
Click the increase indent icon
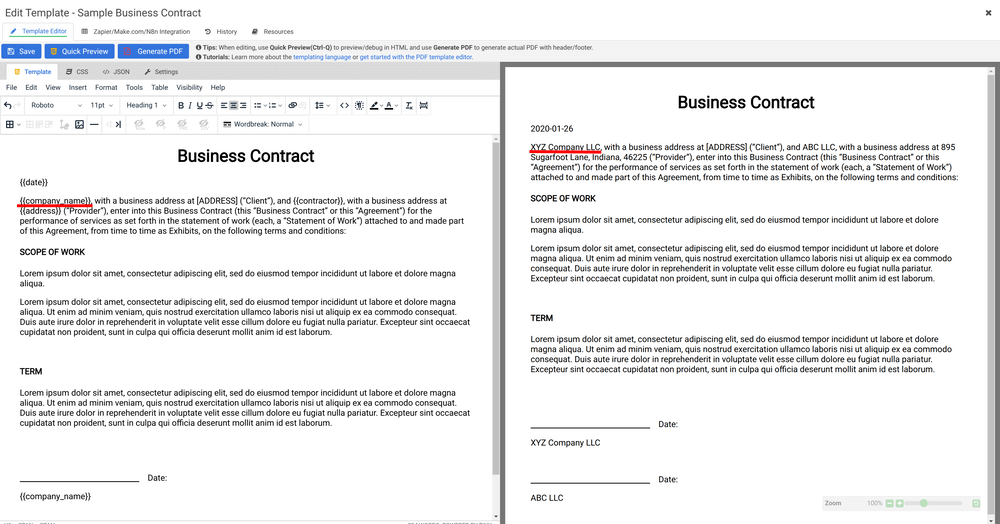coord(118,124)
